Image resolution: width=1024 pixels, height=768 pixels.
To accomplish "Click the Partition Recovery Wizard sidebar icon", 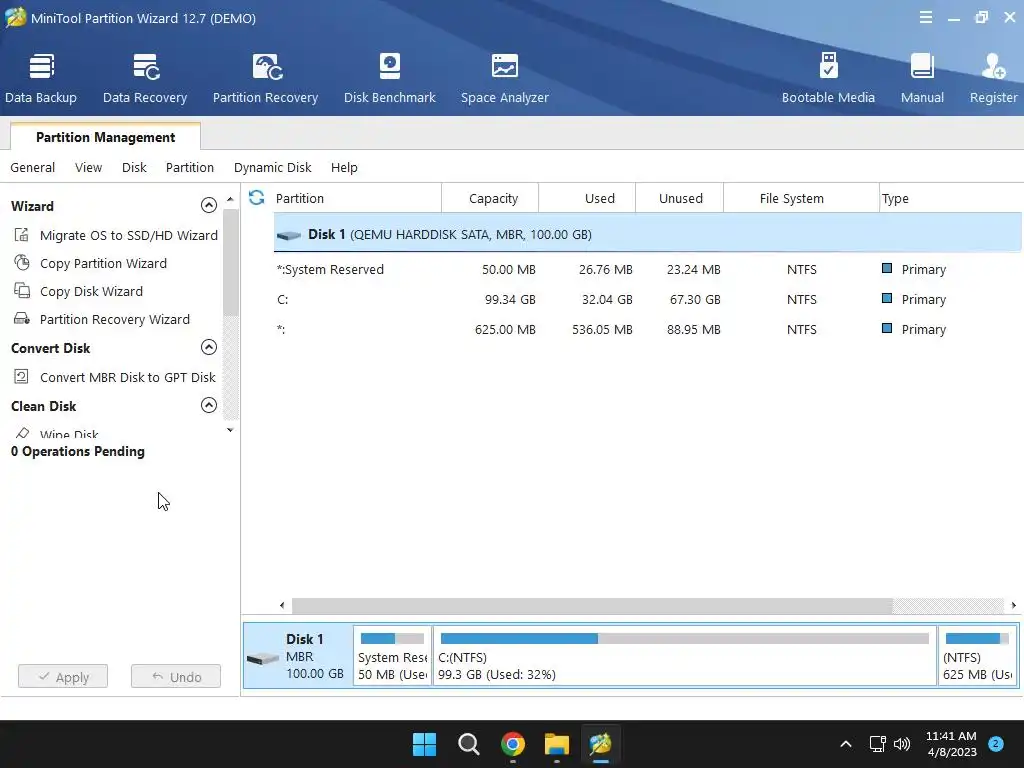I will [22, 319].
